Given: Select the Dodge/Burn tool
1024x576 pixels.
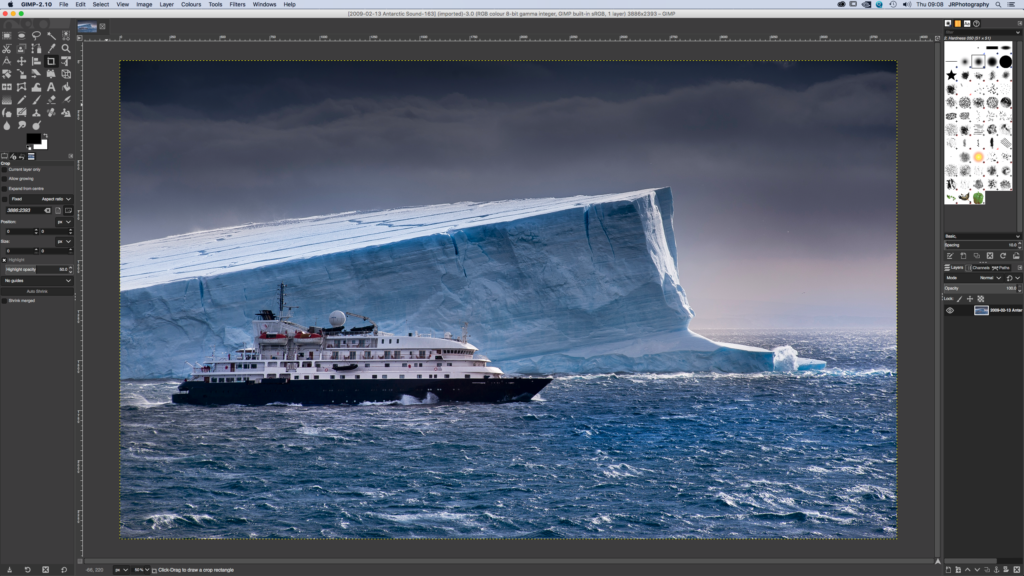Looking at the screenshot, I should pos(37,125).
